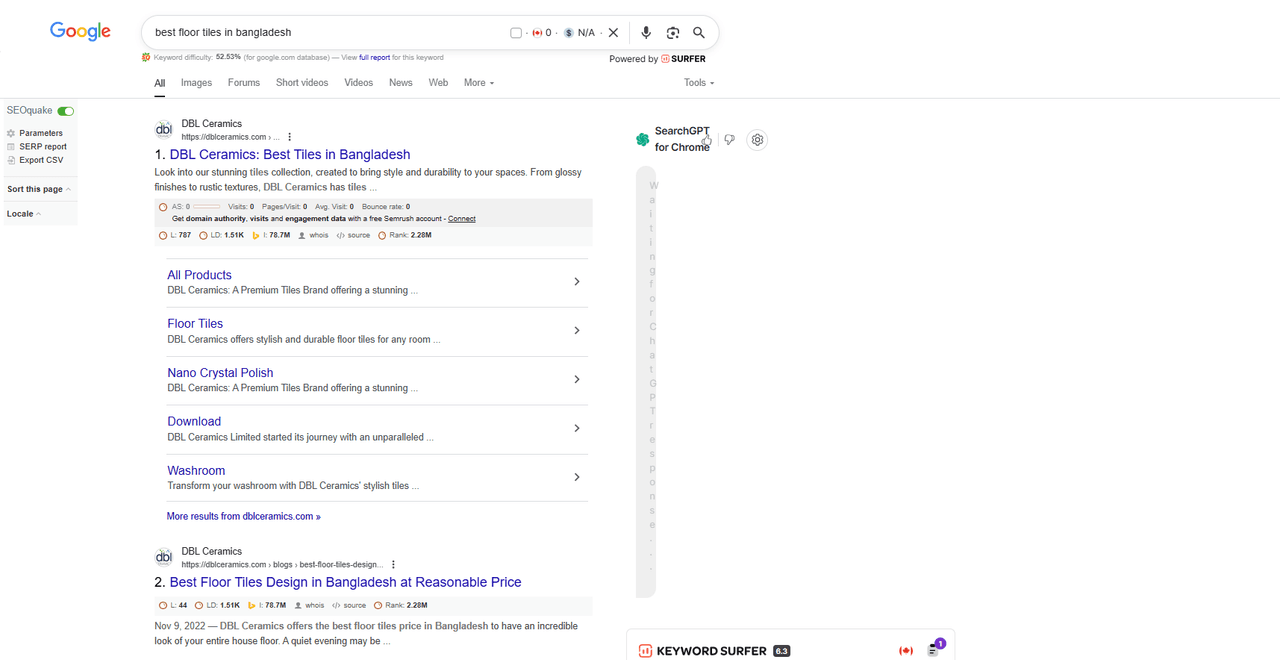The image size is (1280, 660).
Task: Click the LD: 1.51K metric in the first result
Action: (221, 236)
